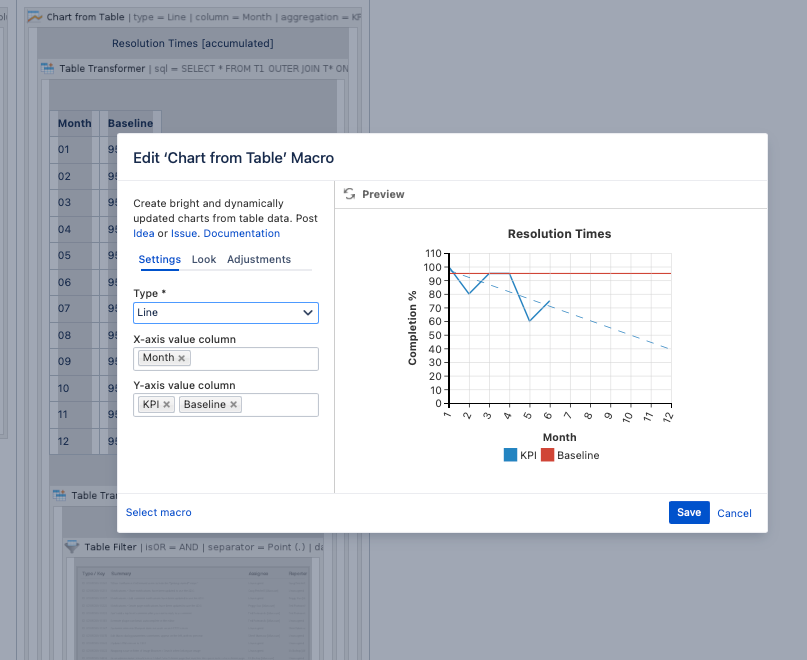Toggle the KPI blue legend swatch

[510, 455]
